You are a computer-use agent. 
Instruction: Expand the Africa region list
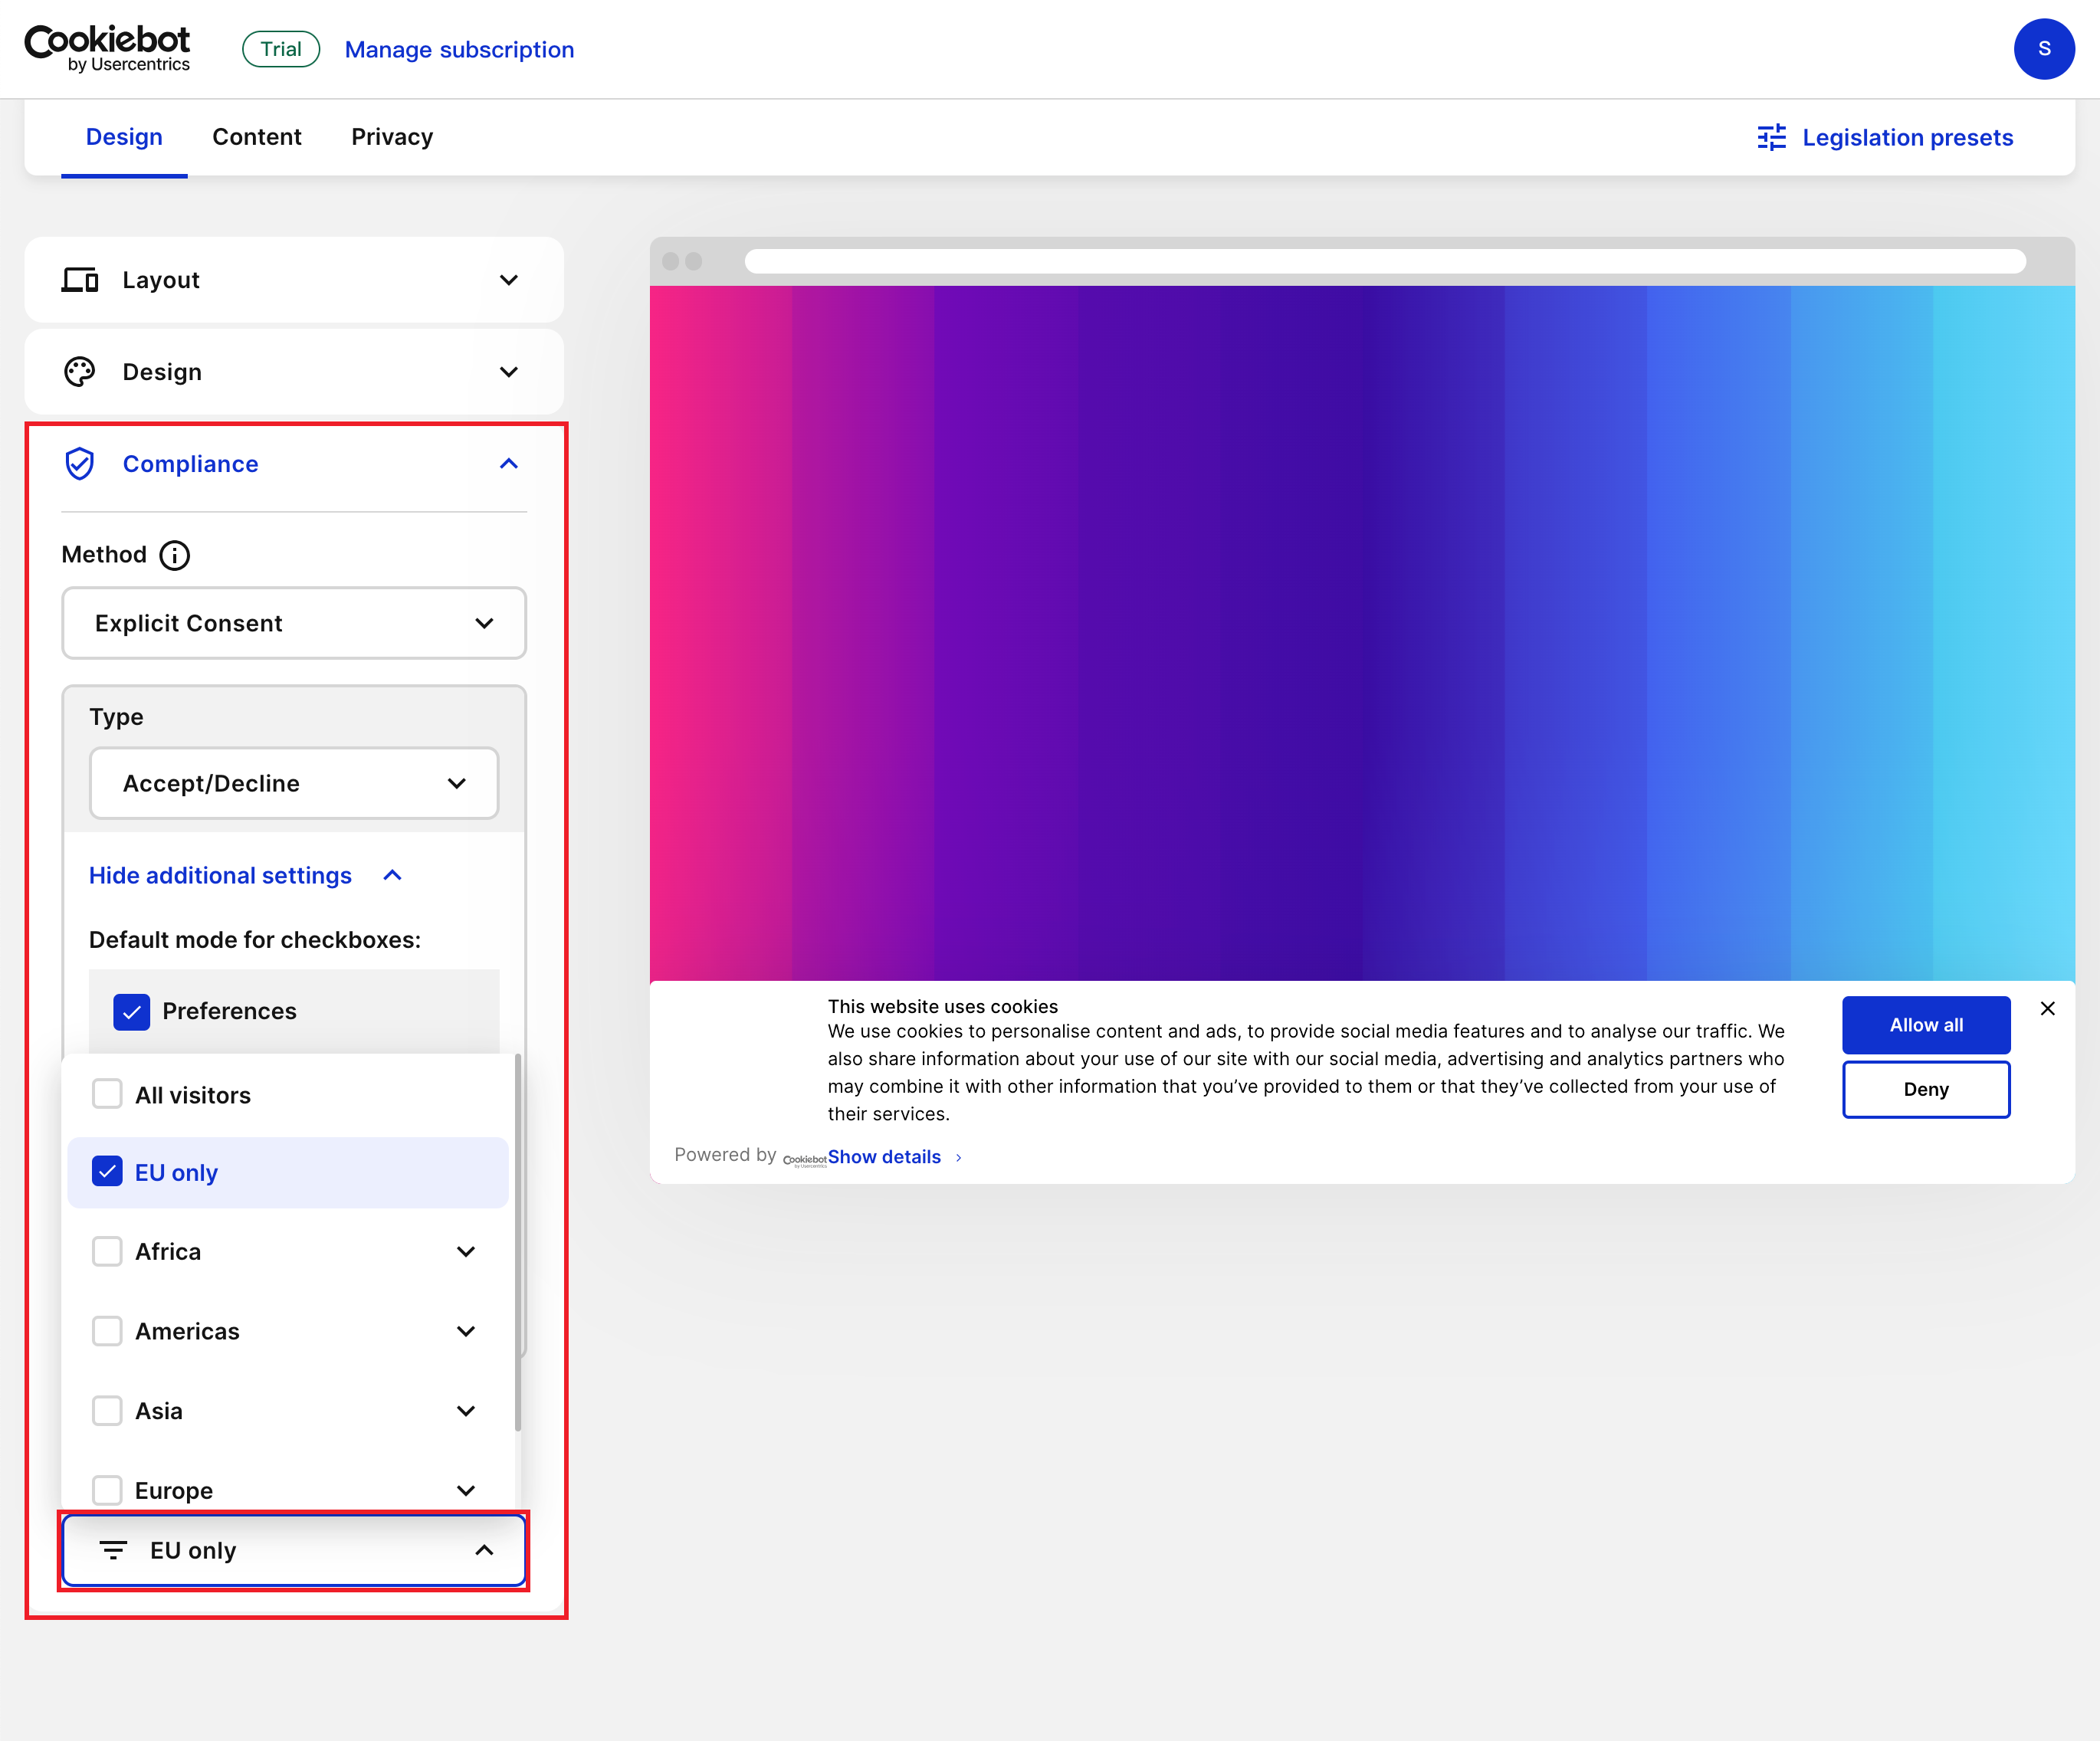coord(465,1252)
